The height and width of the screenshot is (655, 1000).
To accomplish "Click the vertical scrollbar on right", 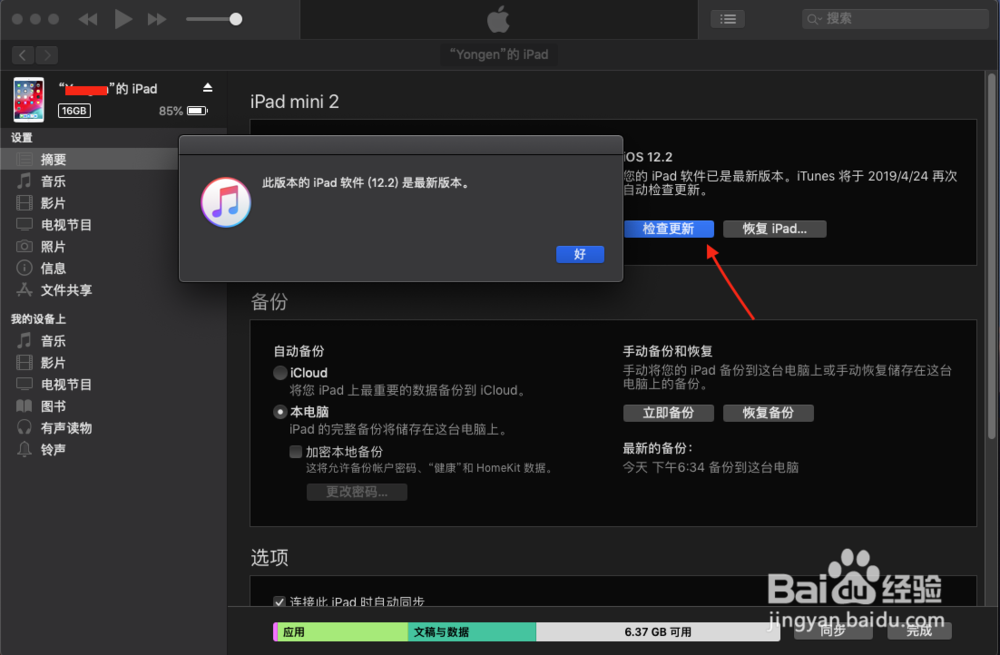I will [992, 255].
